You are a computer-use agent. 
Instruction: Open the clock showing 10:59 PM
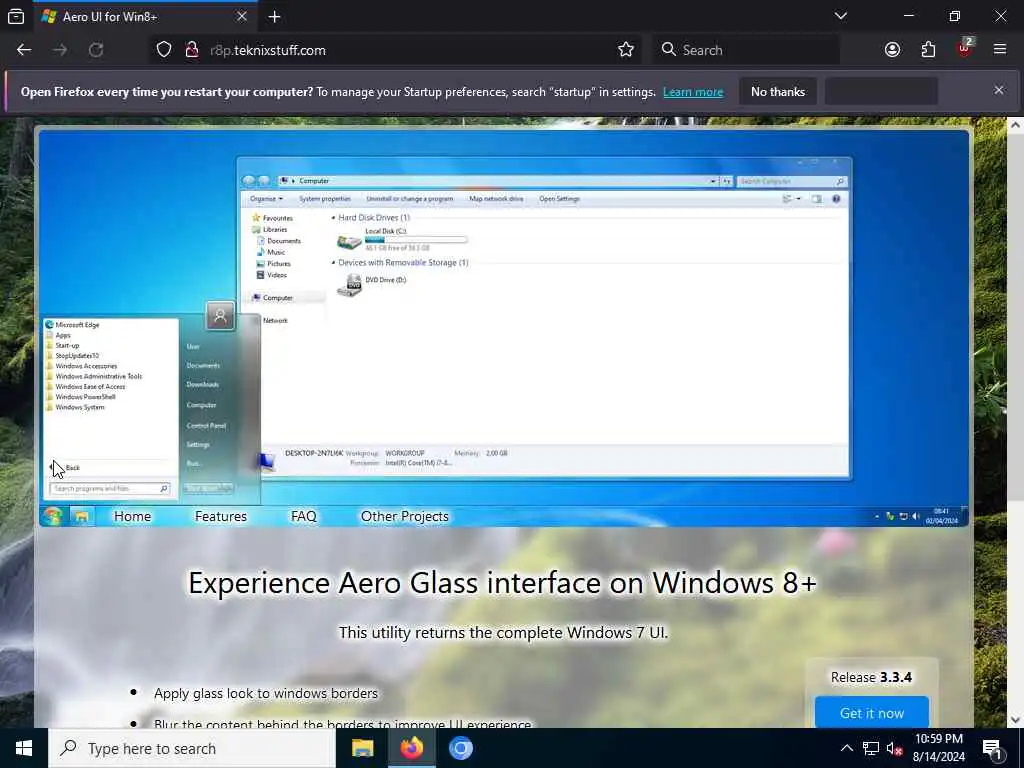[939, 748]
